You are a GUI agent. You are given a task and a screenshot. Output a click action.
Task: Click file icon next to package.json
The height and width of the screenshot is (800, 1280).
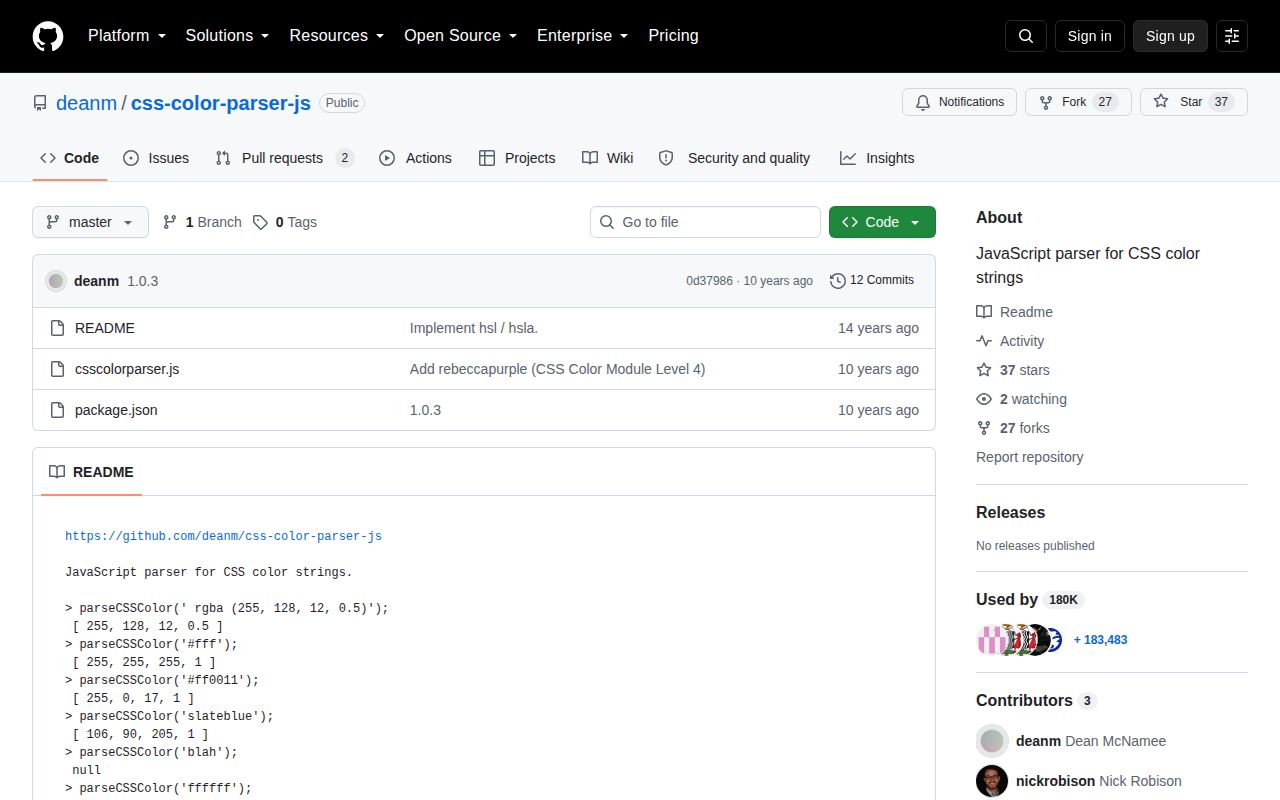pos(57,410)
